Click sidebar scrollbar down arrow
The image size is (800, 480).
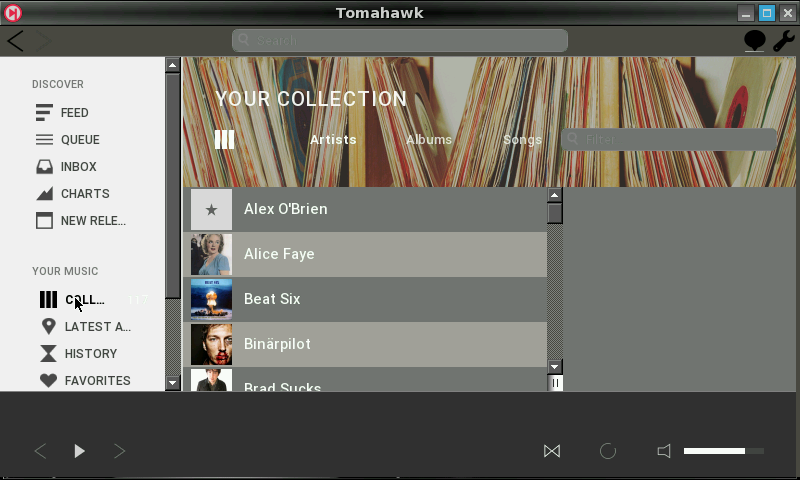[172, 383]
